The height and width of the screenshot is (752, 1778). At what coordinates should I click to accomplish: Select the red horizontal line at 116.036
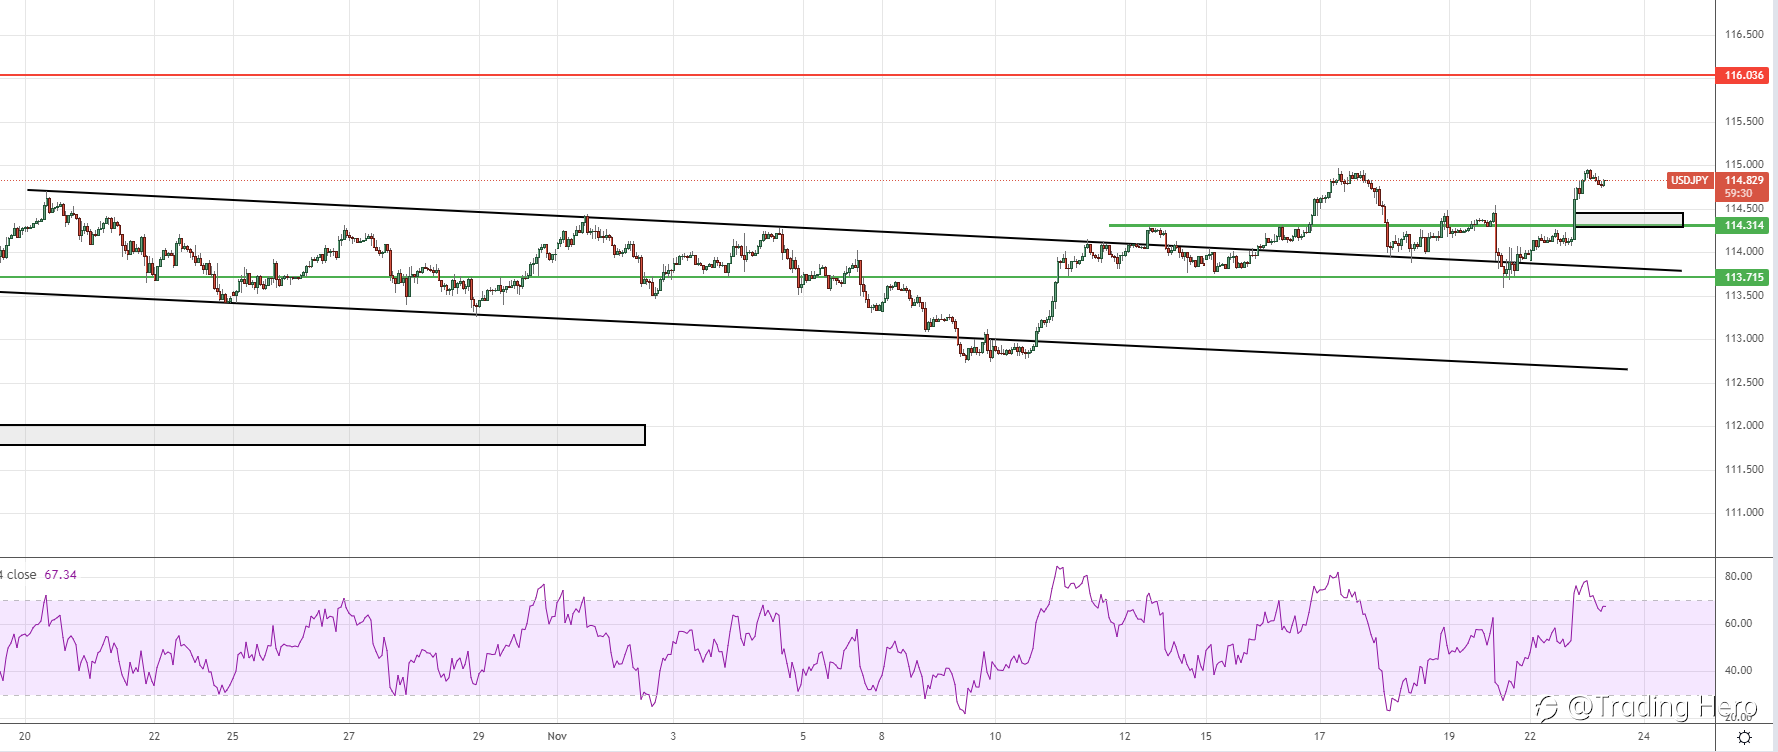tap(857, 75)
